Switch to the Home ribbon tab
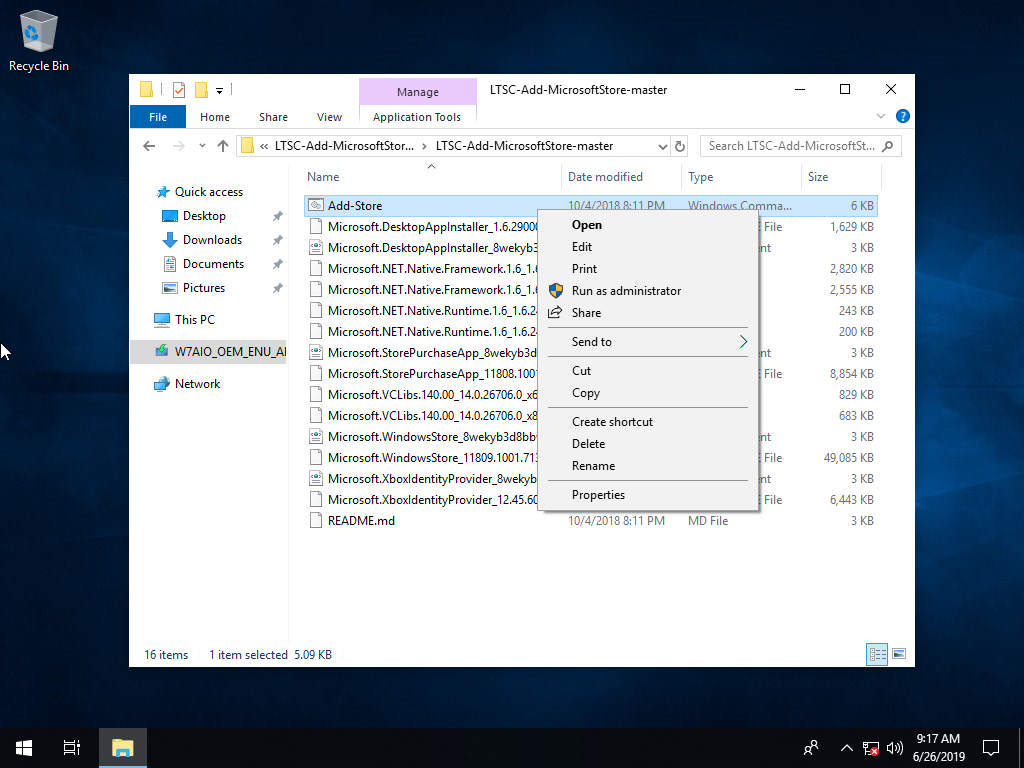This screenshot has width=1024, height=768. coord(215,117)
